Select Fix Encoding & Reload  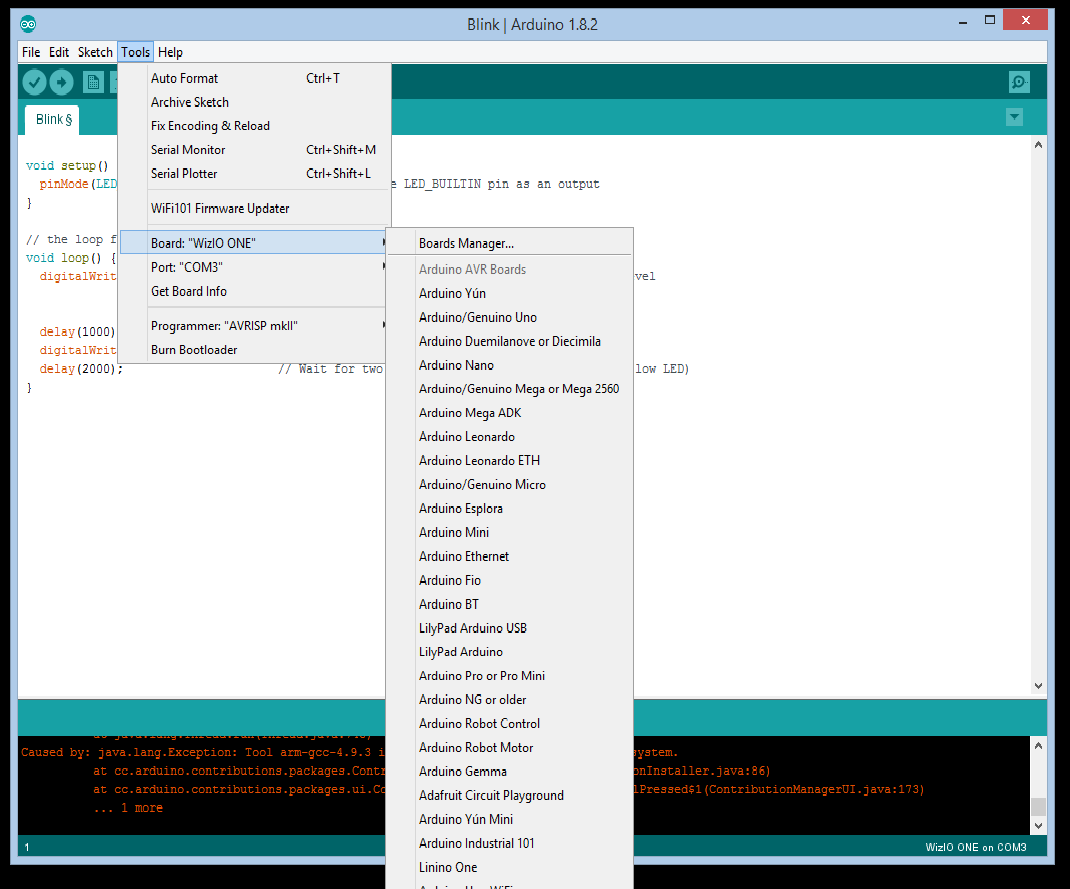pos(254,126)
